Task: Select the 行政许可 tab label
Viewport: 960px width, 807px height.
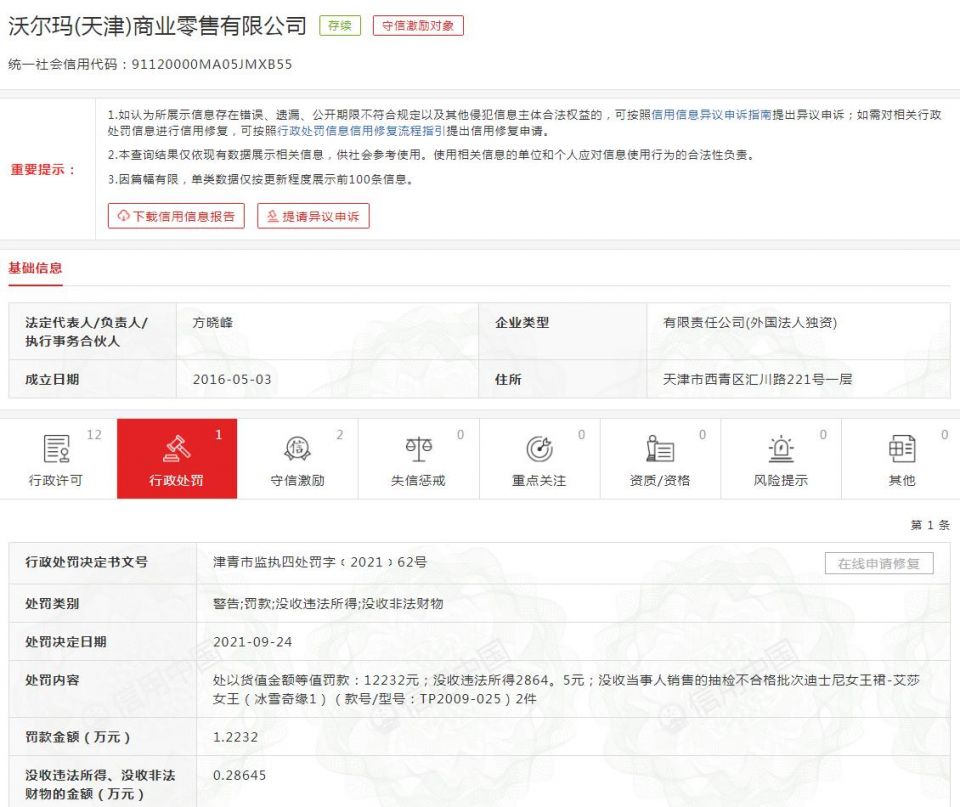Action: pyautogui.click(x=57, y=480)
